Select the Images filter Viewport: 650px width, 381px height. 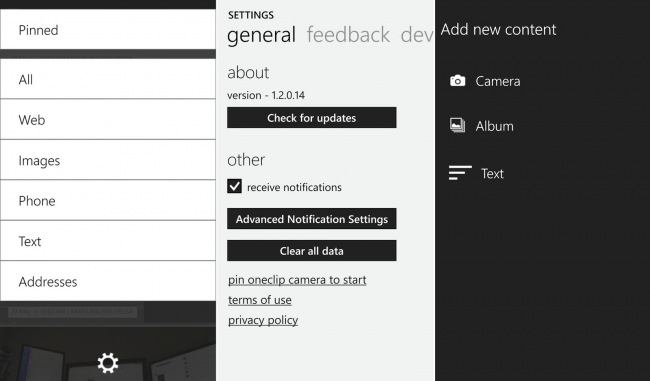coord(108,160)
